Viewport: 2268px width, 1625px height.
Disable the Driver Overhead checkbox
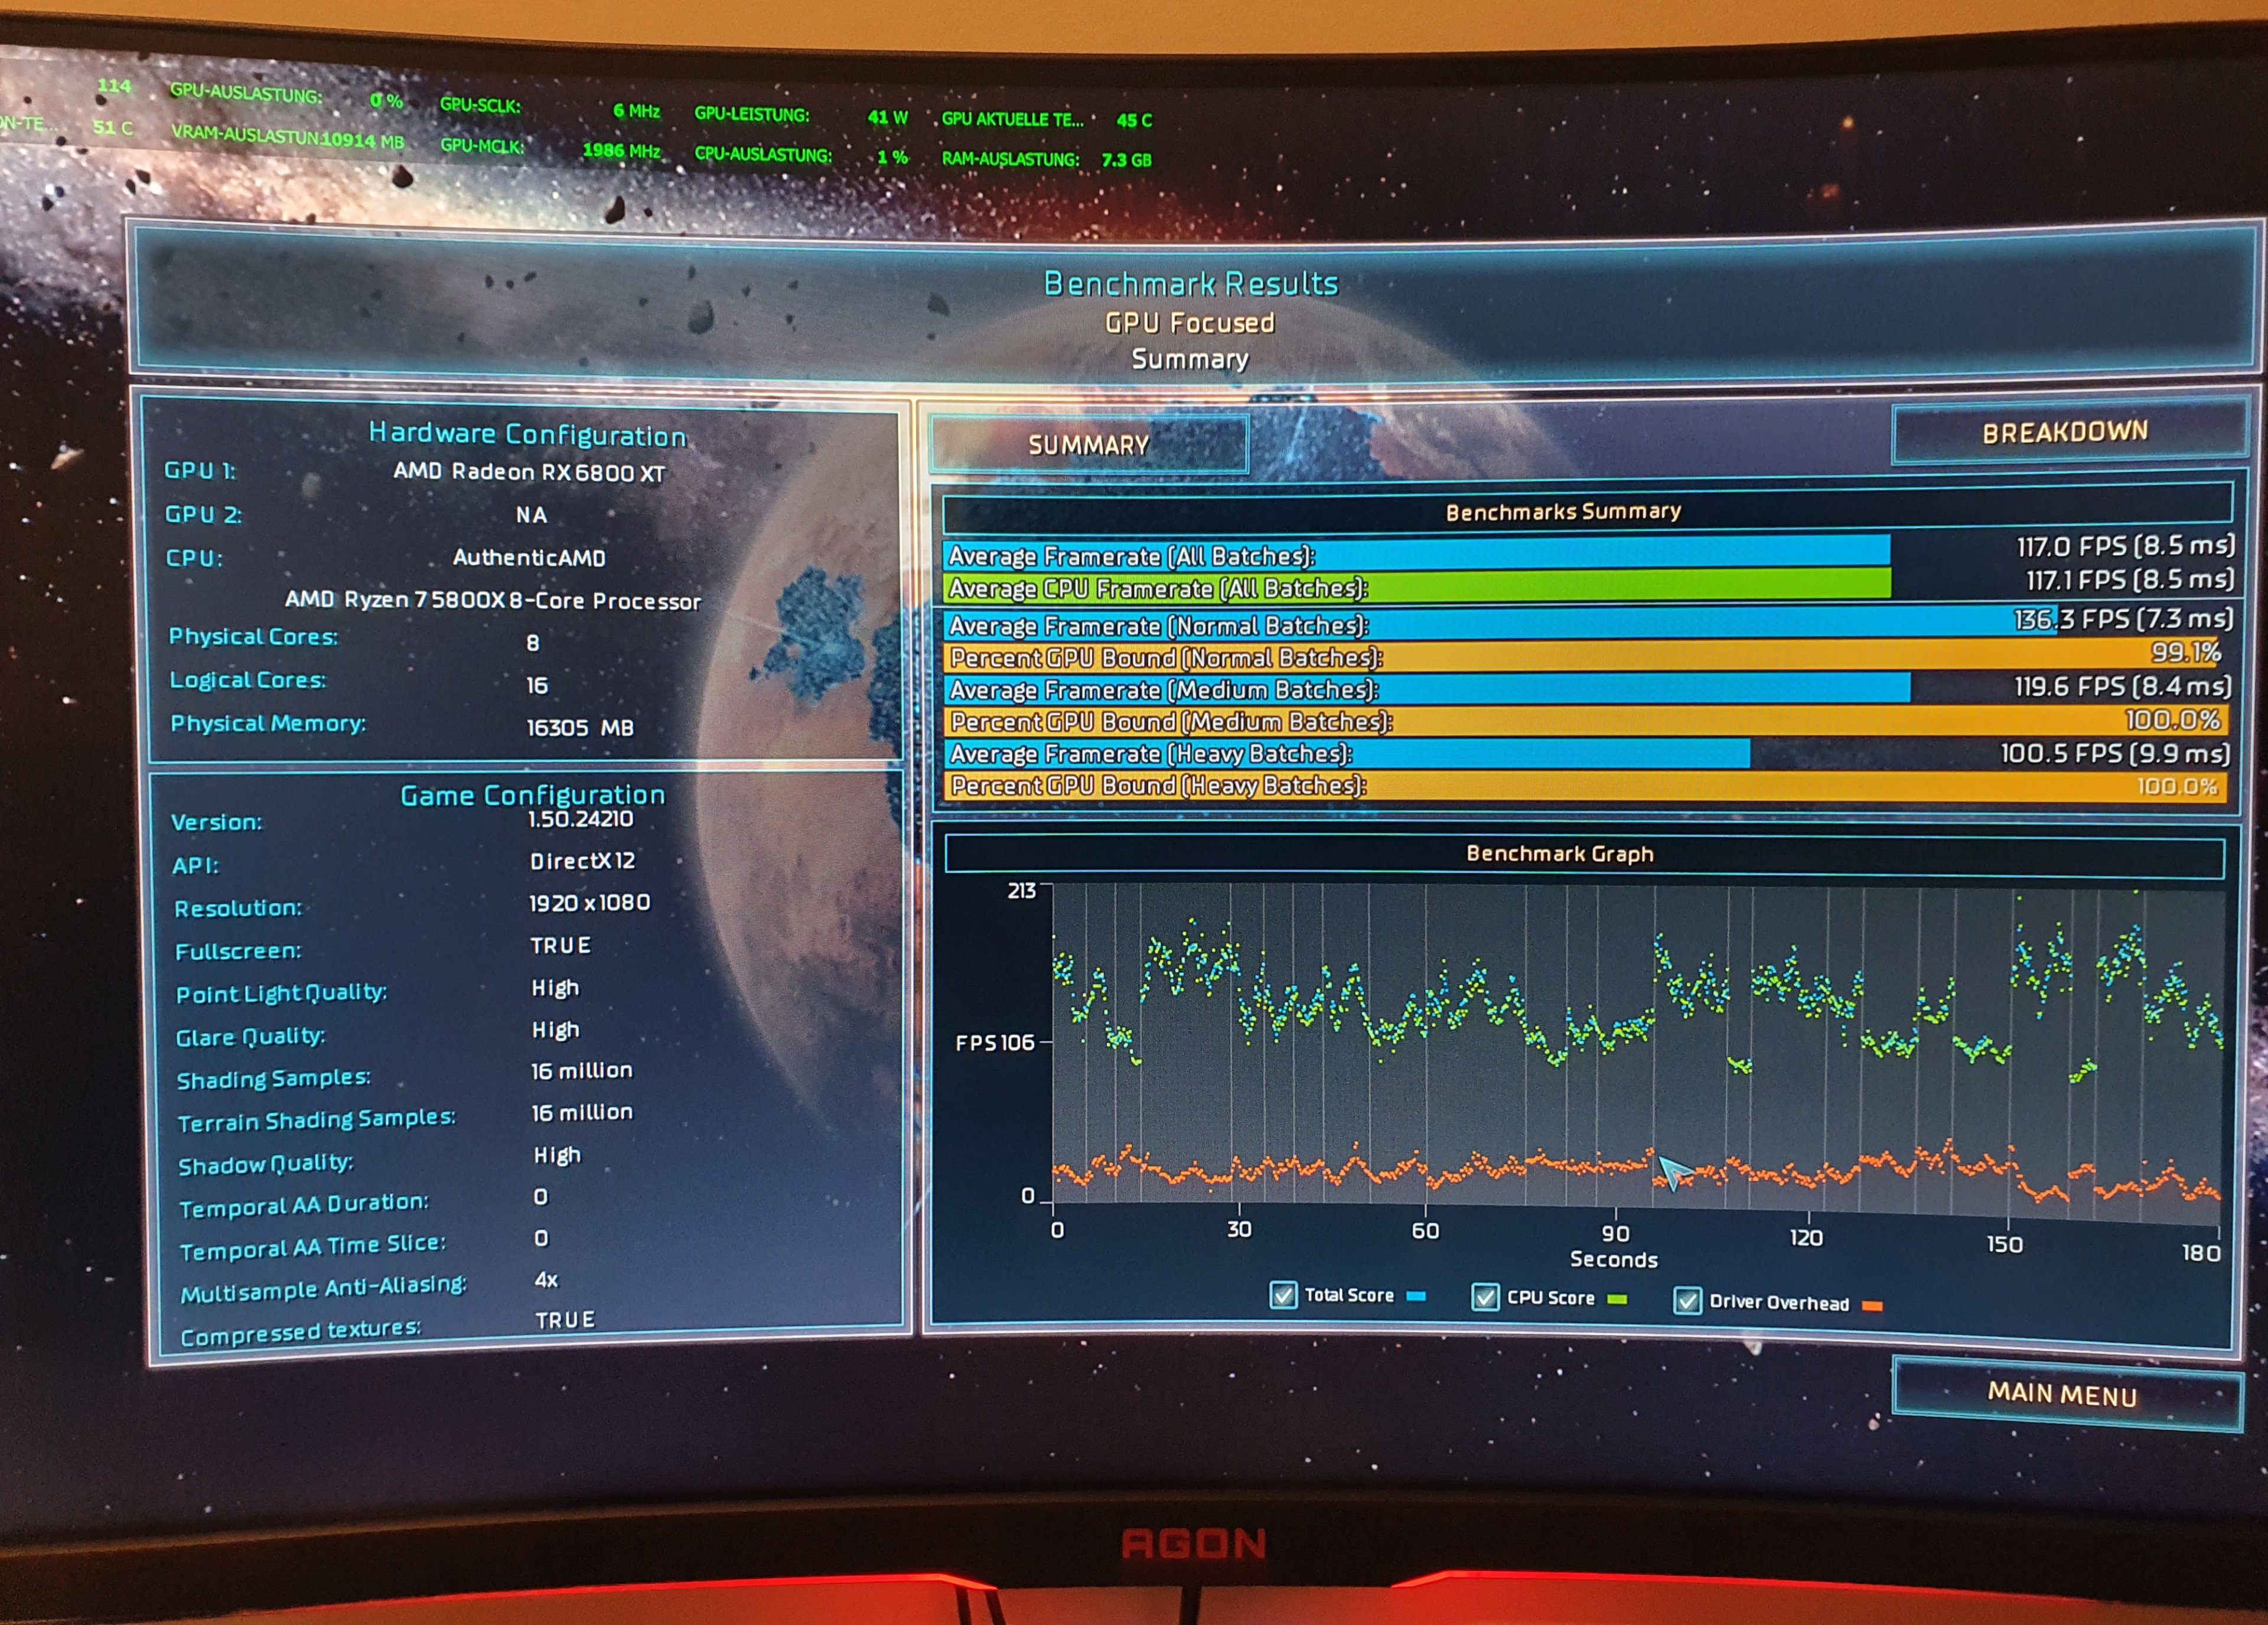click(1687, 1301)
